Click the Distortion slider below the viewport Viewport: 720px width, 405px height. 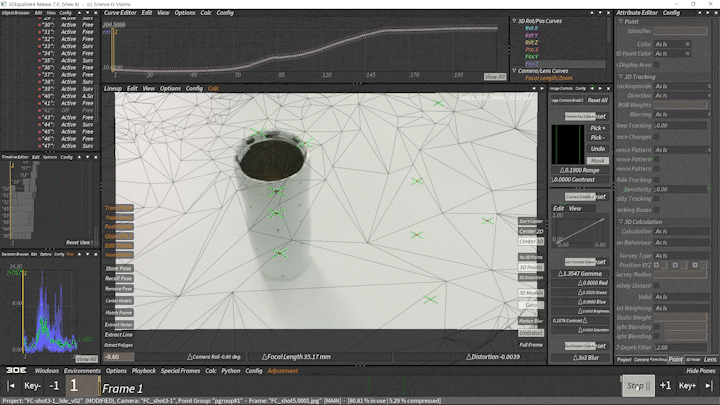(x=469, y=357)
